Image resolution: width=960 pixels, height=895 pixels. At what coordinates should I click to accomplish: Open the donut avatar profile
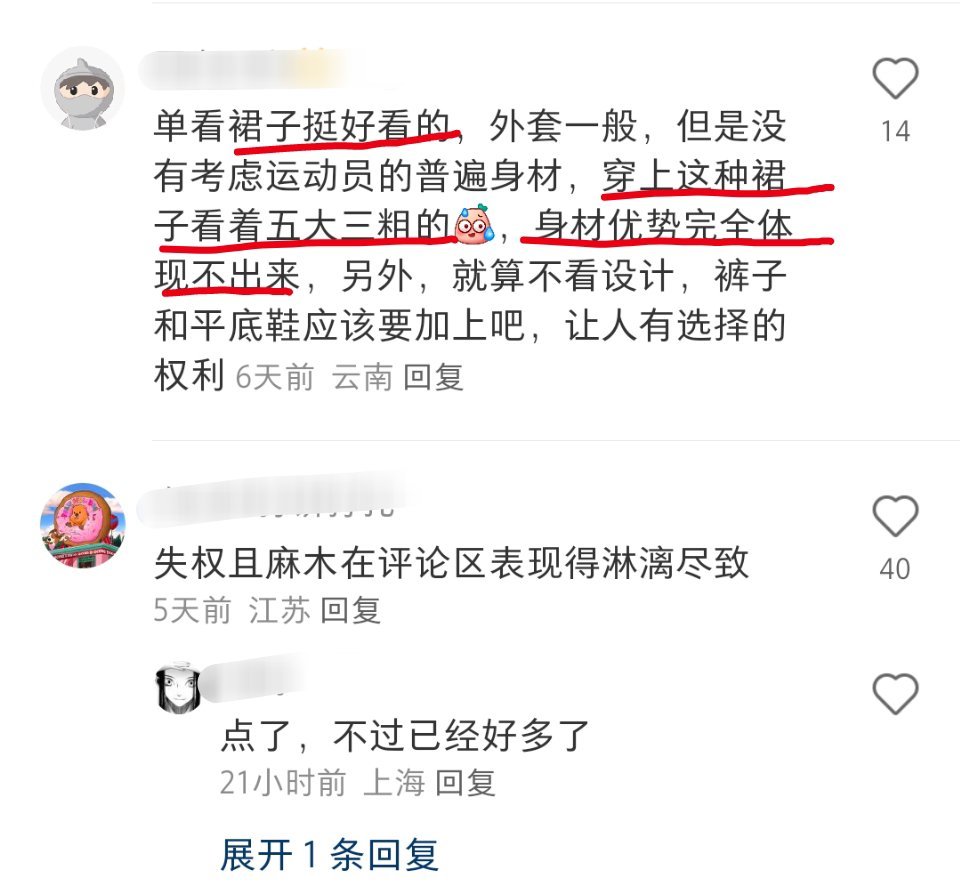83,525
